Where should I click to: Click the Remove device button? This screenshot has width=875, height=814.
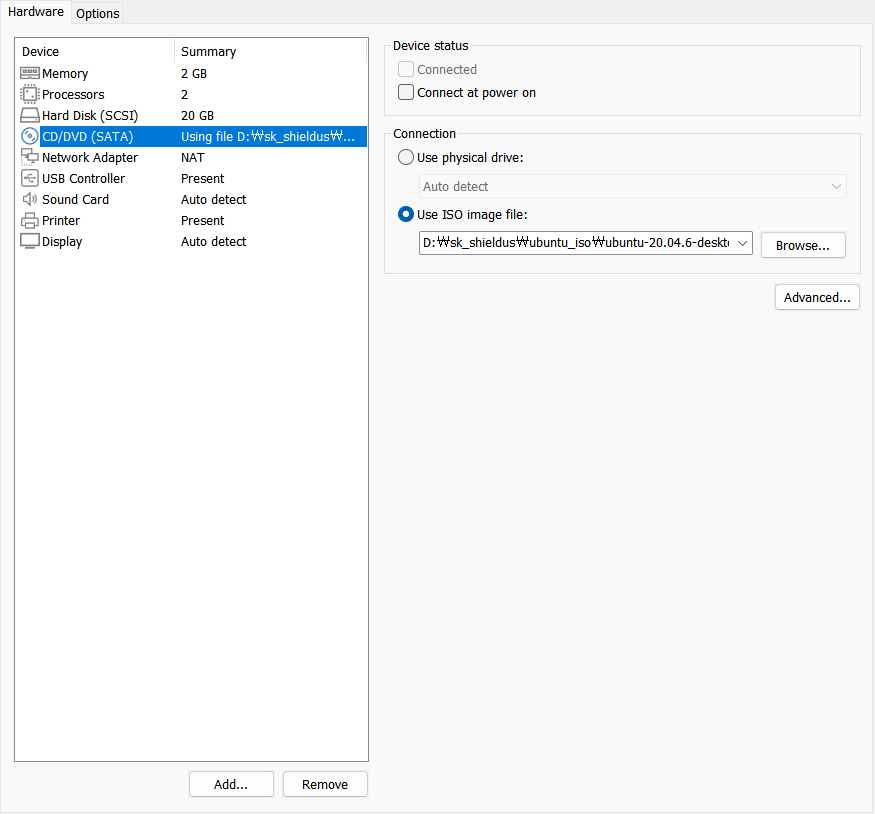(x=325, y=784)
